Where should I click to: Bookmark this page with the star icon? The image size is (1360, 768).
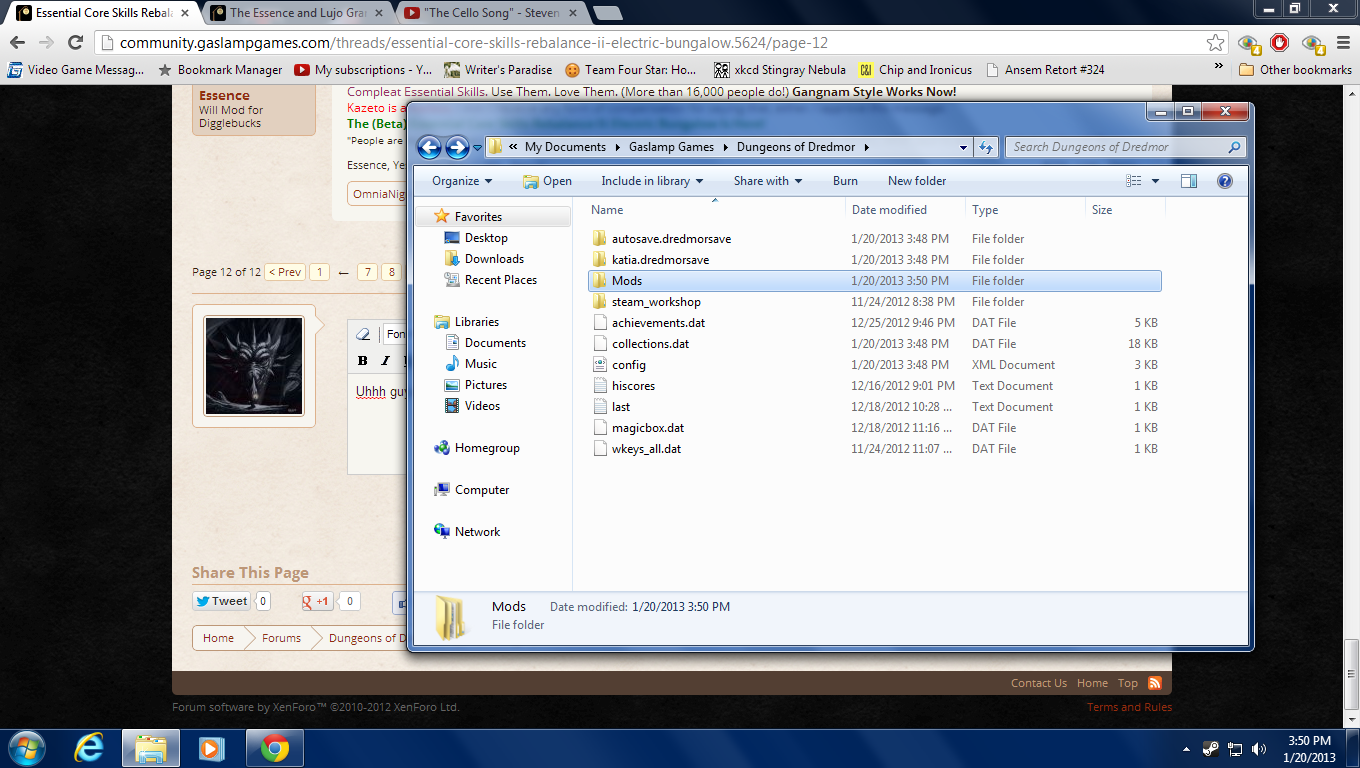click(1215, 43)
